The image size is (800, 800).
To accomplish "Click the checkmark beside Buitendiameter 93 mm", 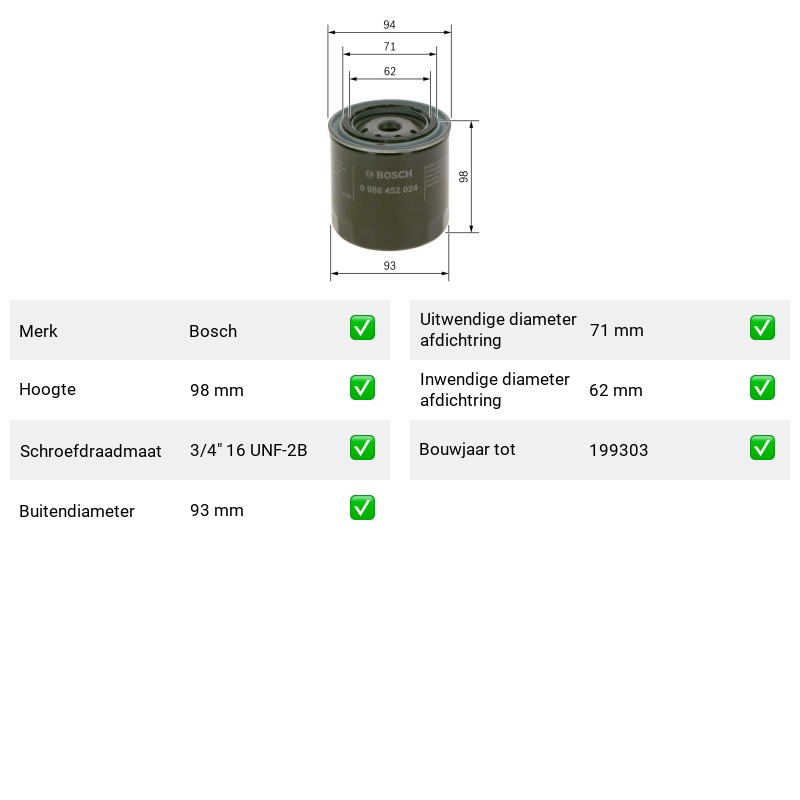I will [x=362, y=508].
